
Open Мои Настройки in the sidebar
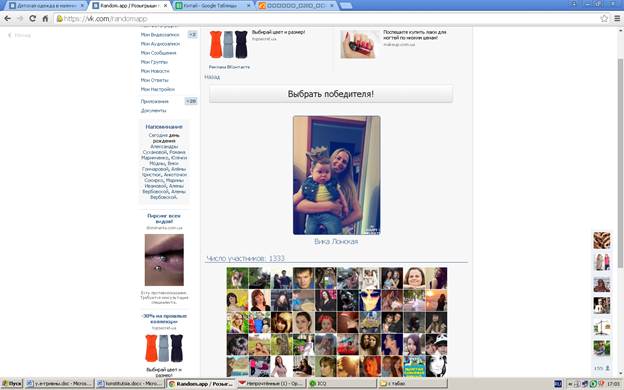pyautogui.click(x=158, y=89)
